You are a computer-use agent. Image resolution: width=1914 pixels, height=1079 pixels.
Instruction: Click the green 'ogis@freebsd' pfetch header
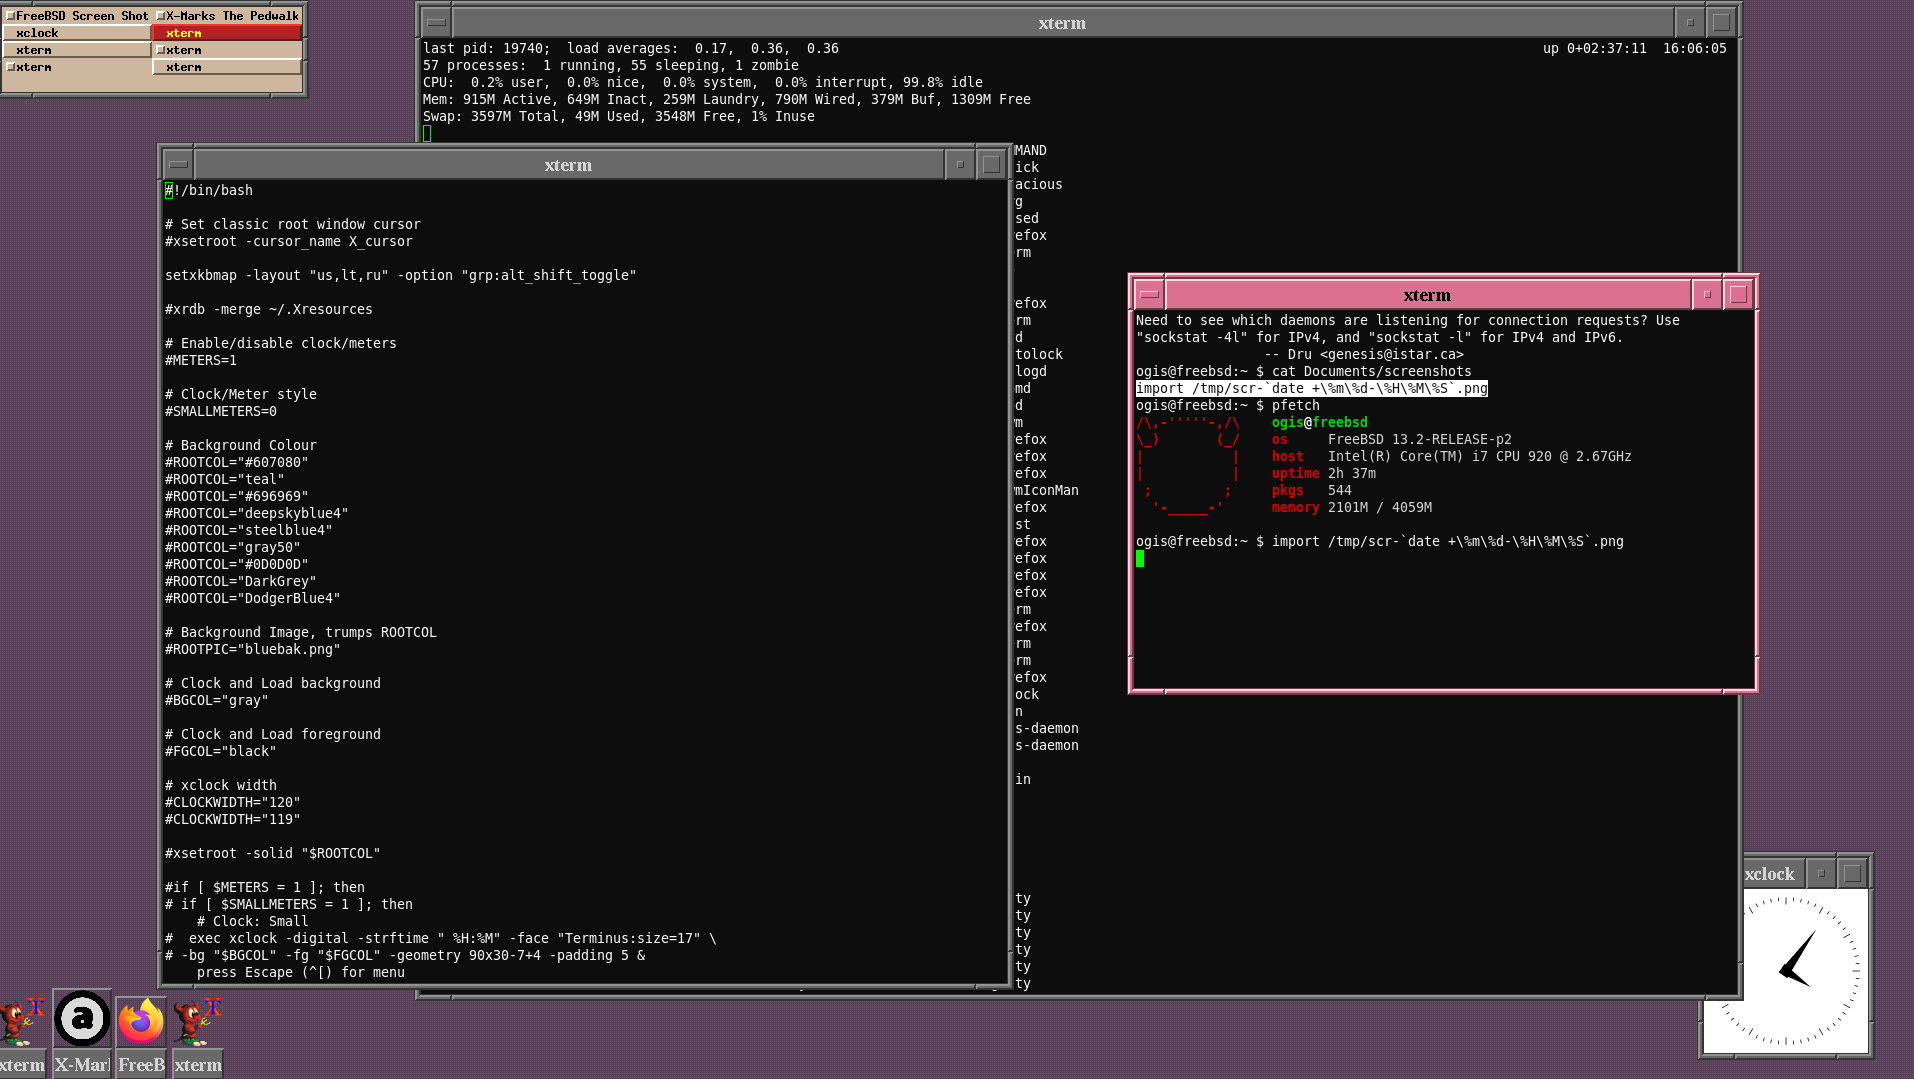click(1320, 422)
